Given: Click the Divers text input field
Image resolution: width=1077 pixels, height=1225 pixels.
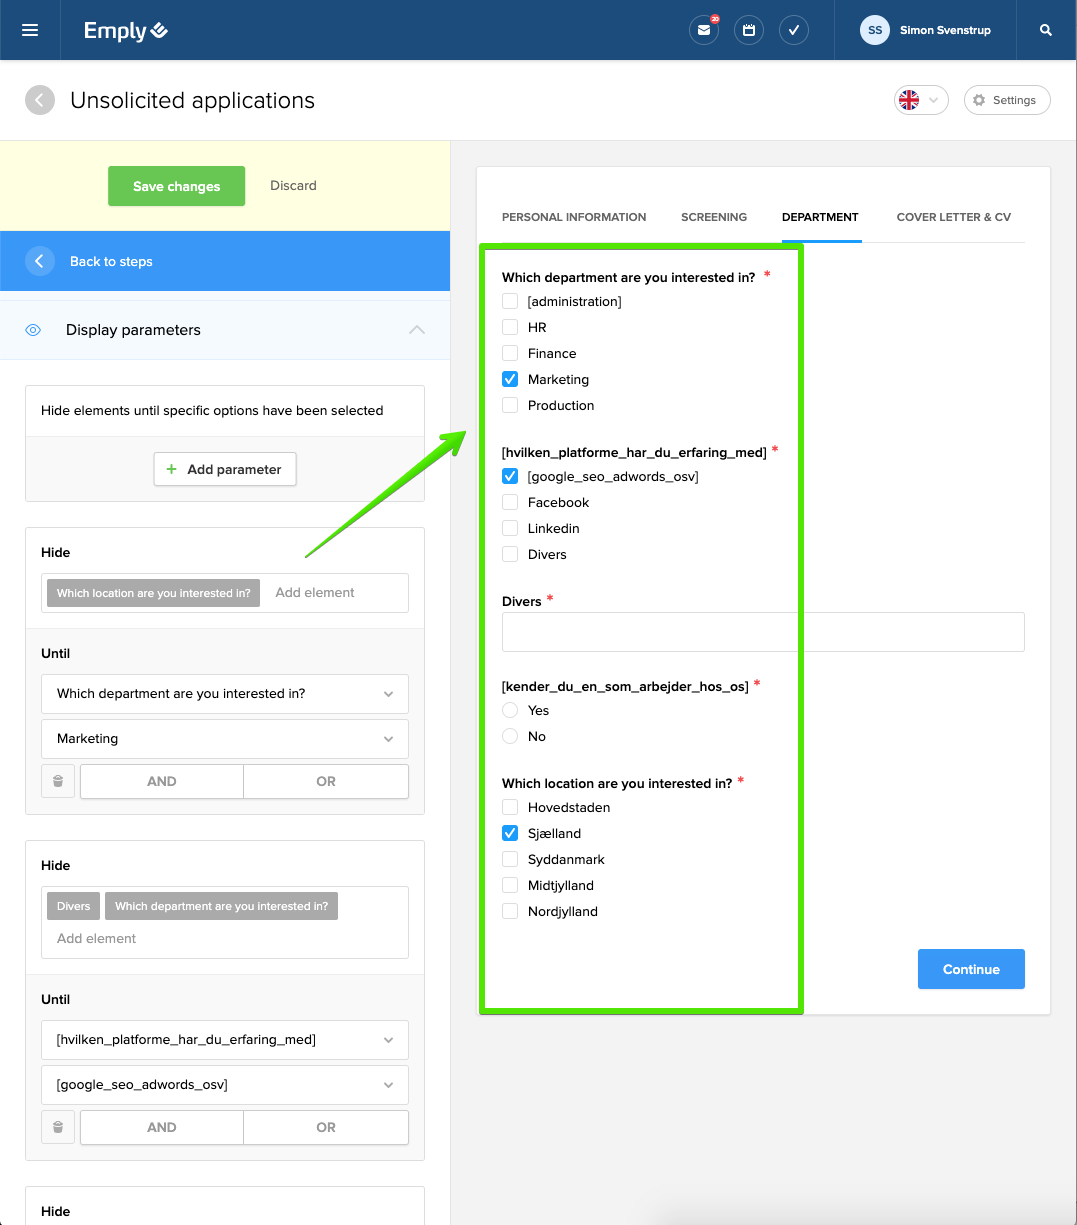Looking at the screenshot, I should click(x=763, y=632).
